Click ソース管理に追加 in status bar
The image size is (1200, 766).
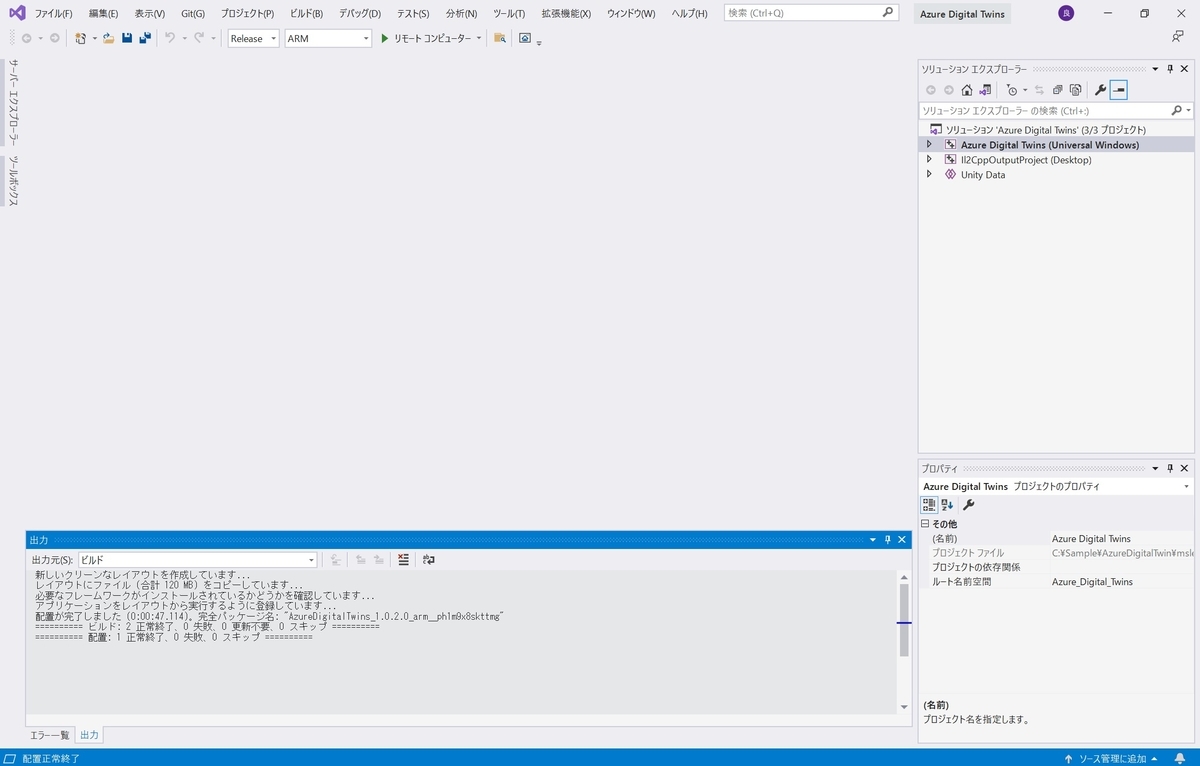tap(1111, 758)
